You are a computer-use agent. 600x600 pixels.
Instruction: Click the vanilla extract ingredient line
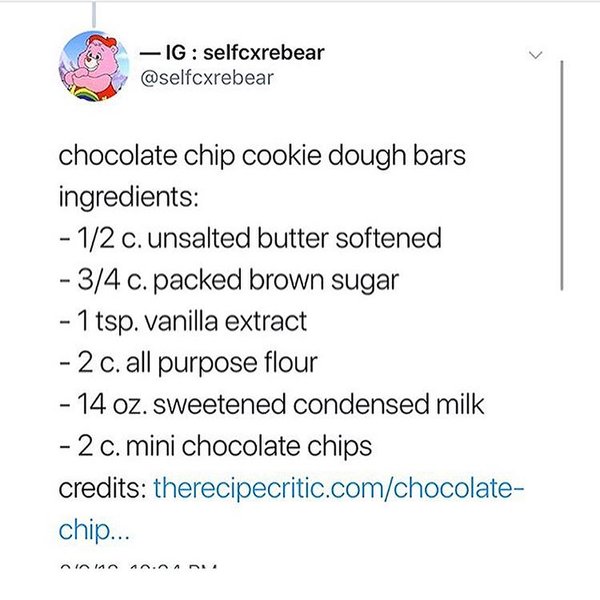[182, 322]
